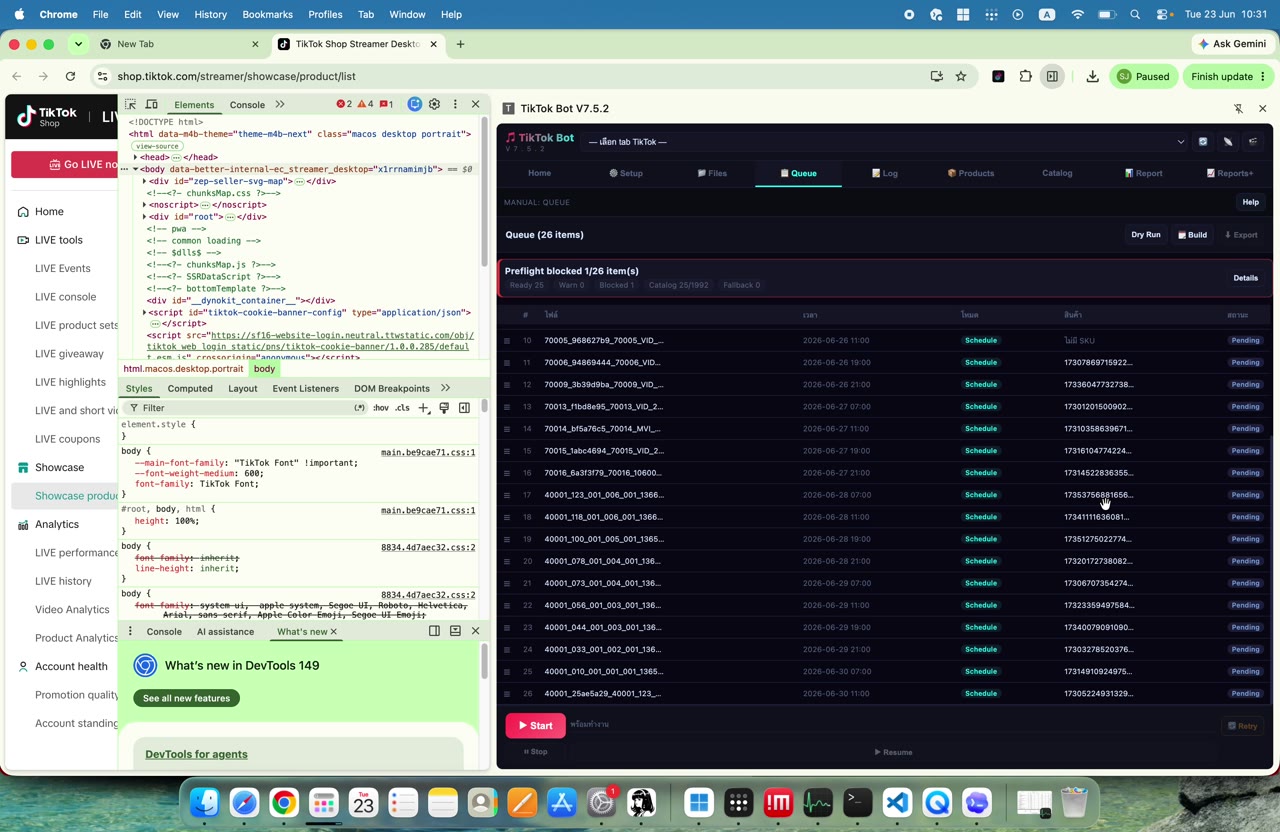Activate the DevTools element inspector icon
1280x832 pixels.
click(x=130, y=104)
